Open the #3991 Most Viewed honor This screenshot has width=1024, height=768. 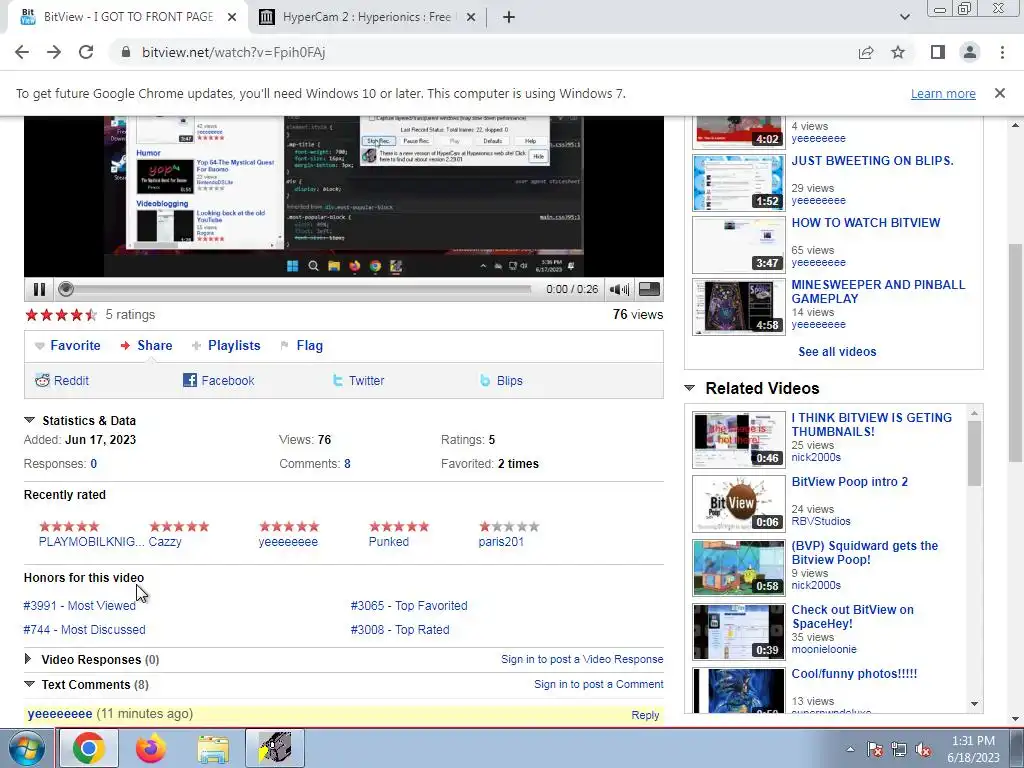(80, 605)
